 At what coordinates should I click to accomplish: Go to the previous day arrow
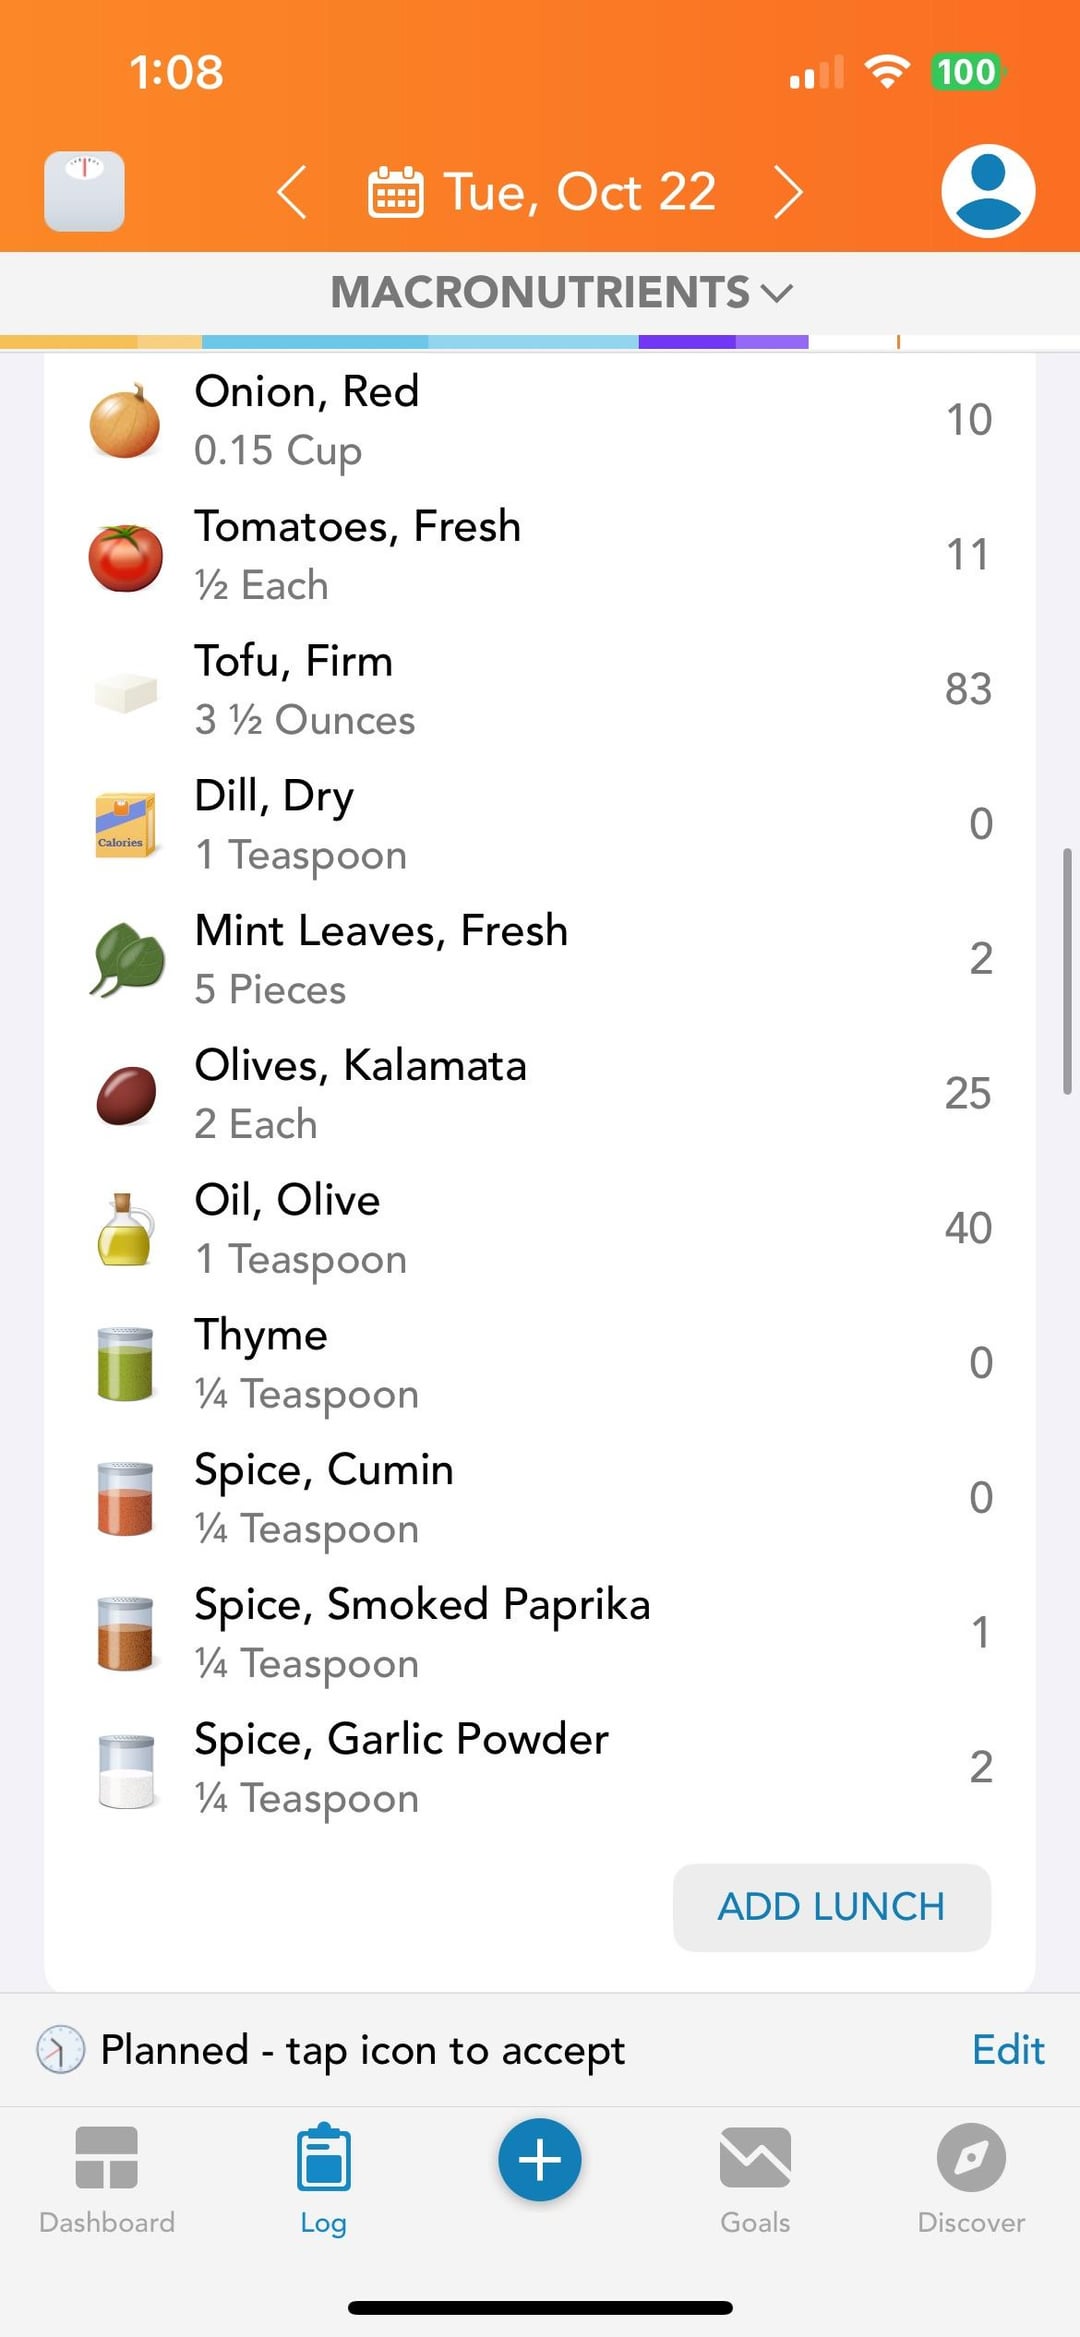tap(292, 192)
